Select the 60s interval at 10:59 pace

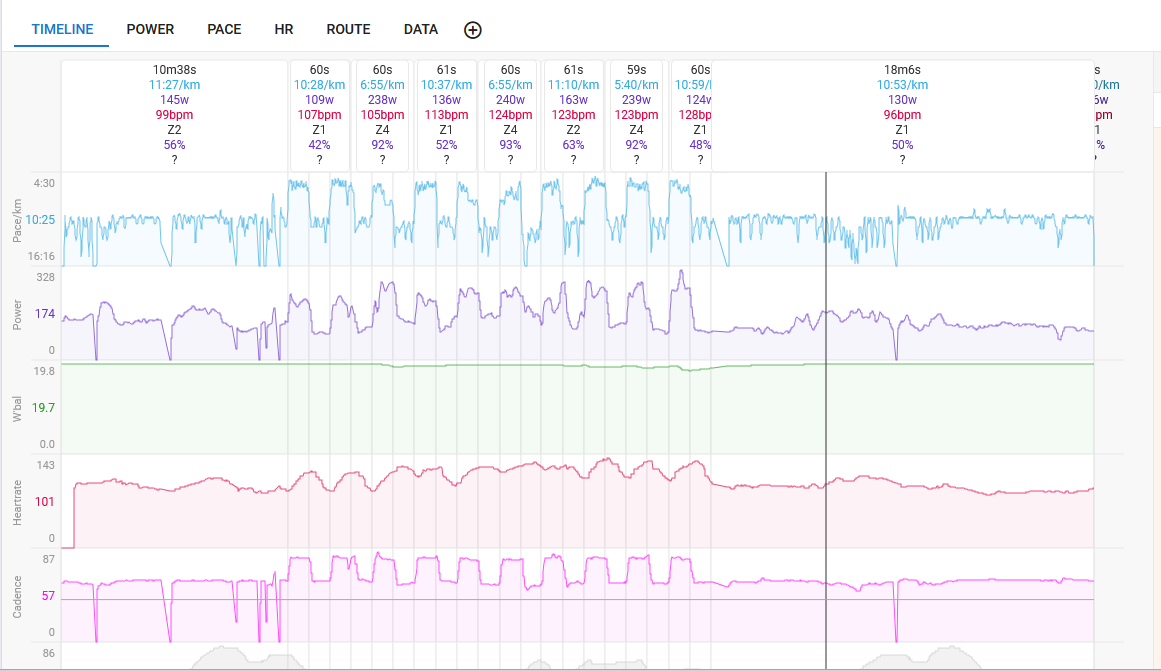pyautogui.click(x=692, y=116)
